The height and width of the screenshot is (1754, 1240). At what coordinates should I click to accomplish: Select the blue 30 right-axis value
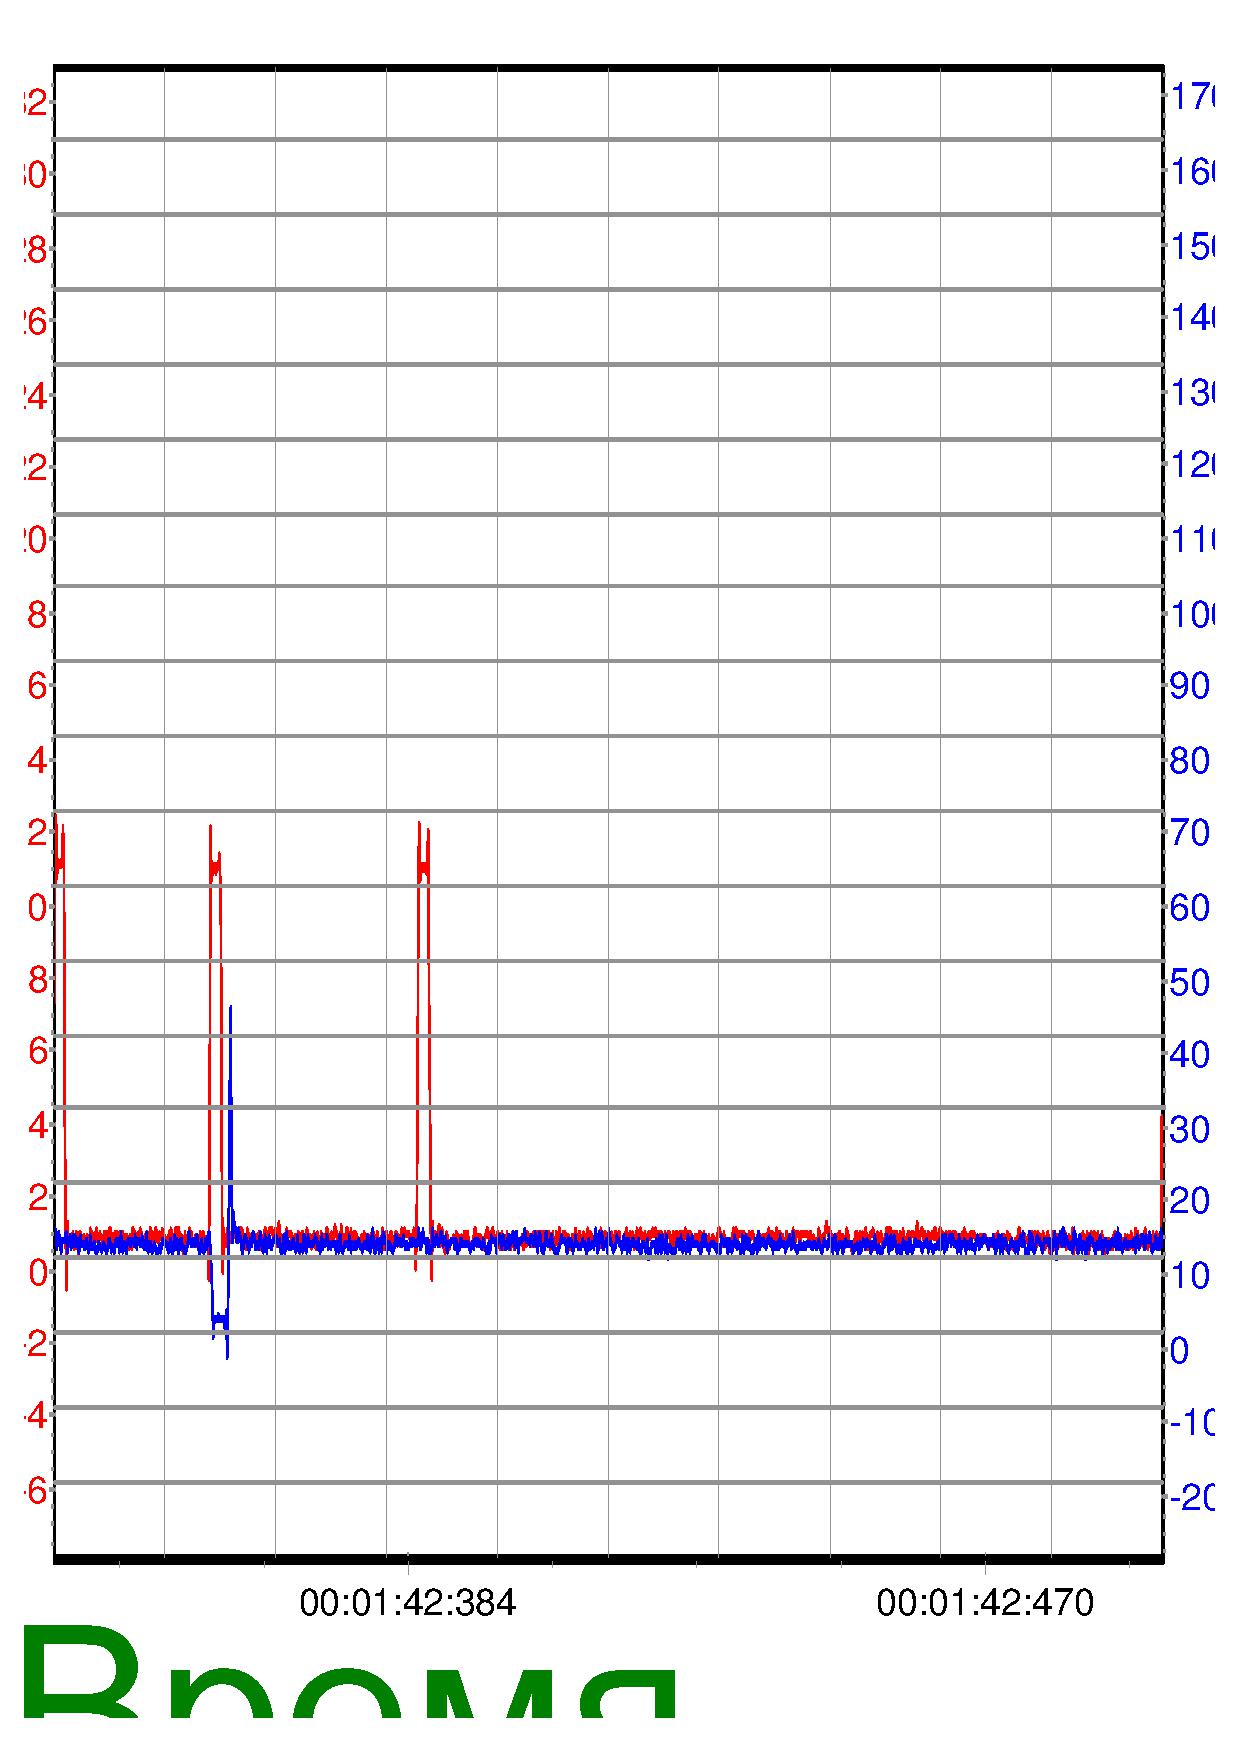(x=1189, y=1130)
